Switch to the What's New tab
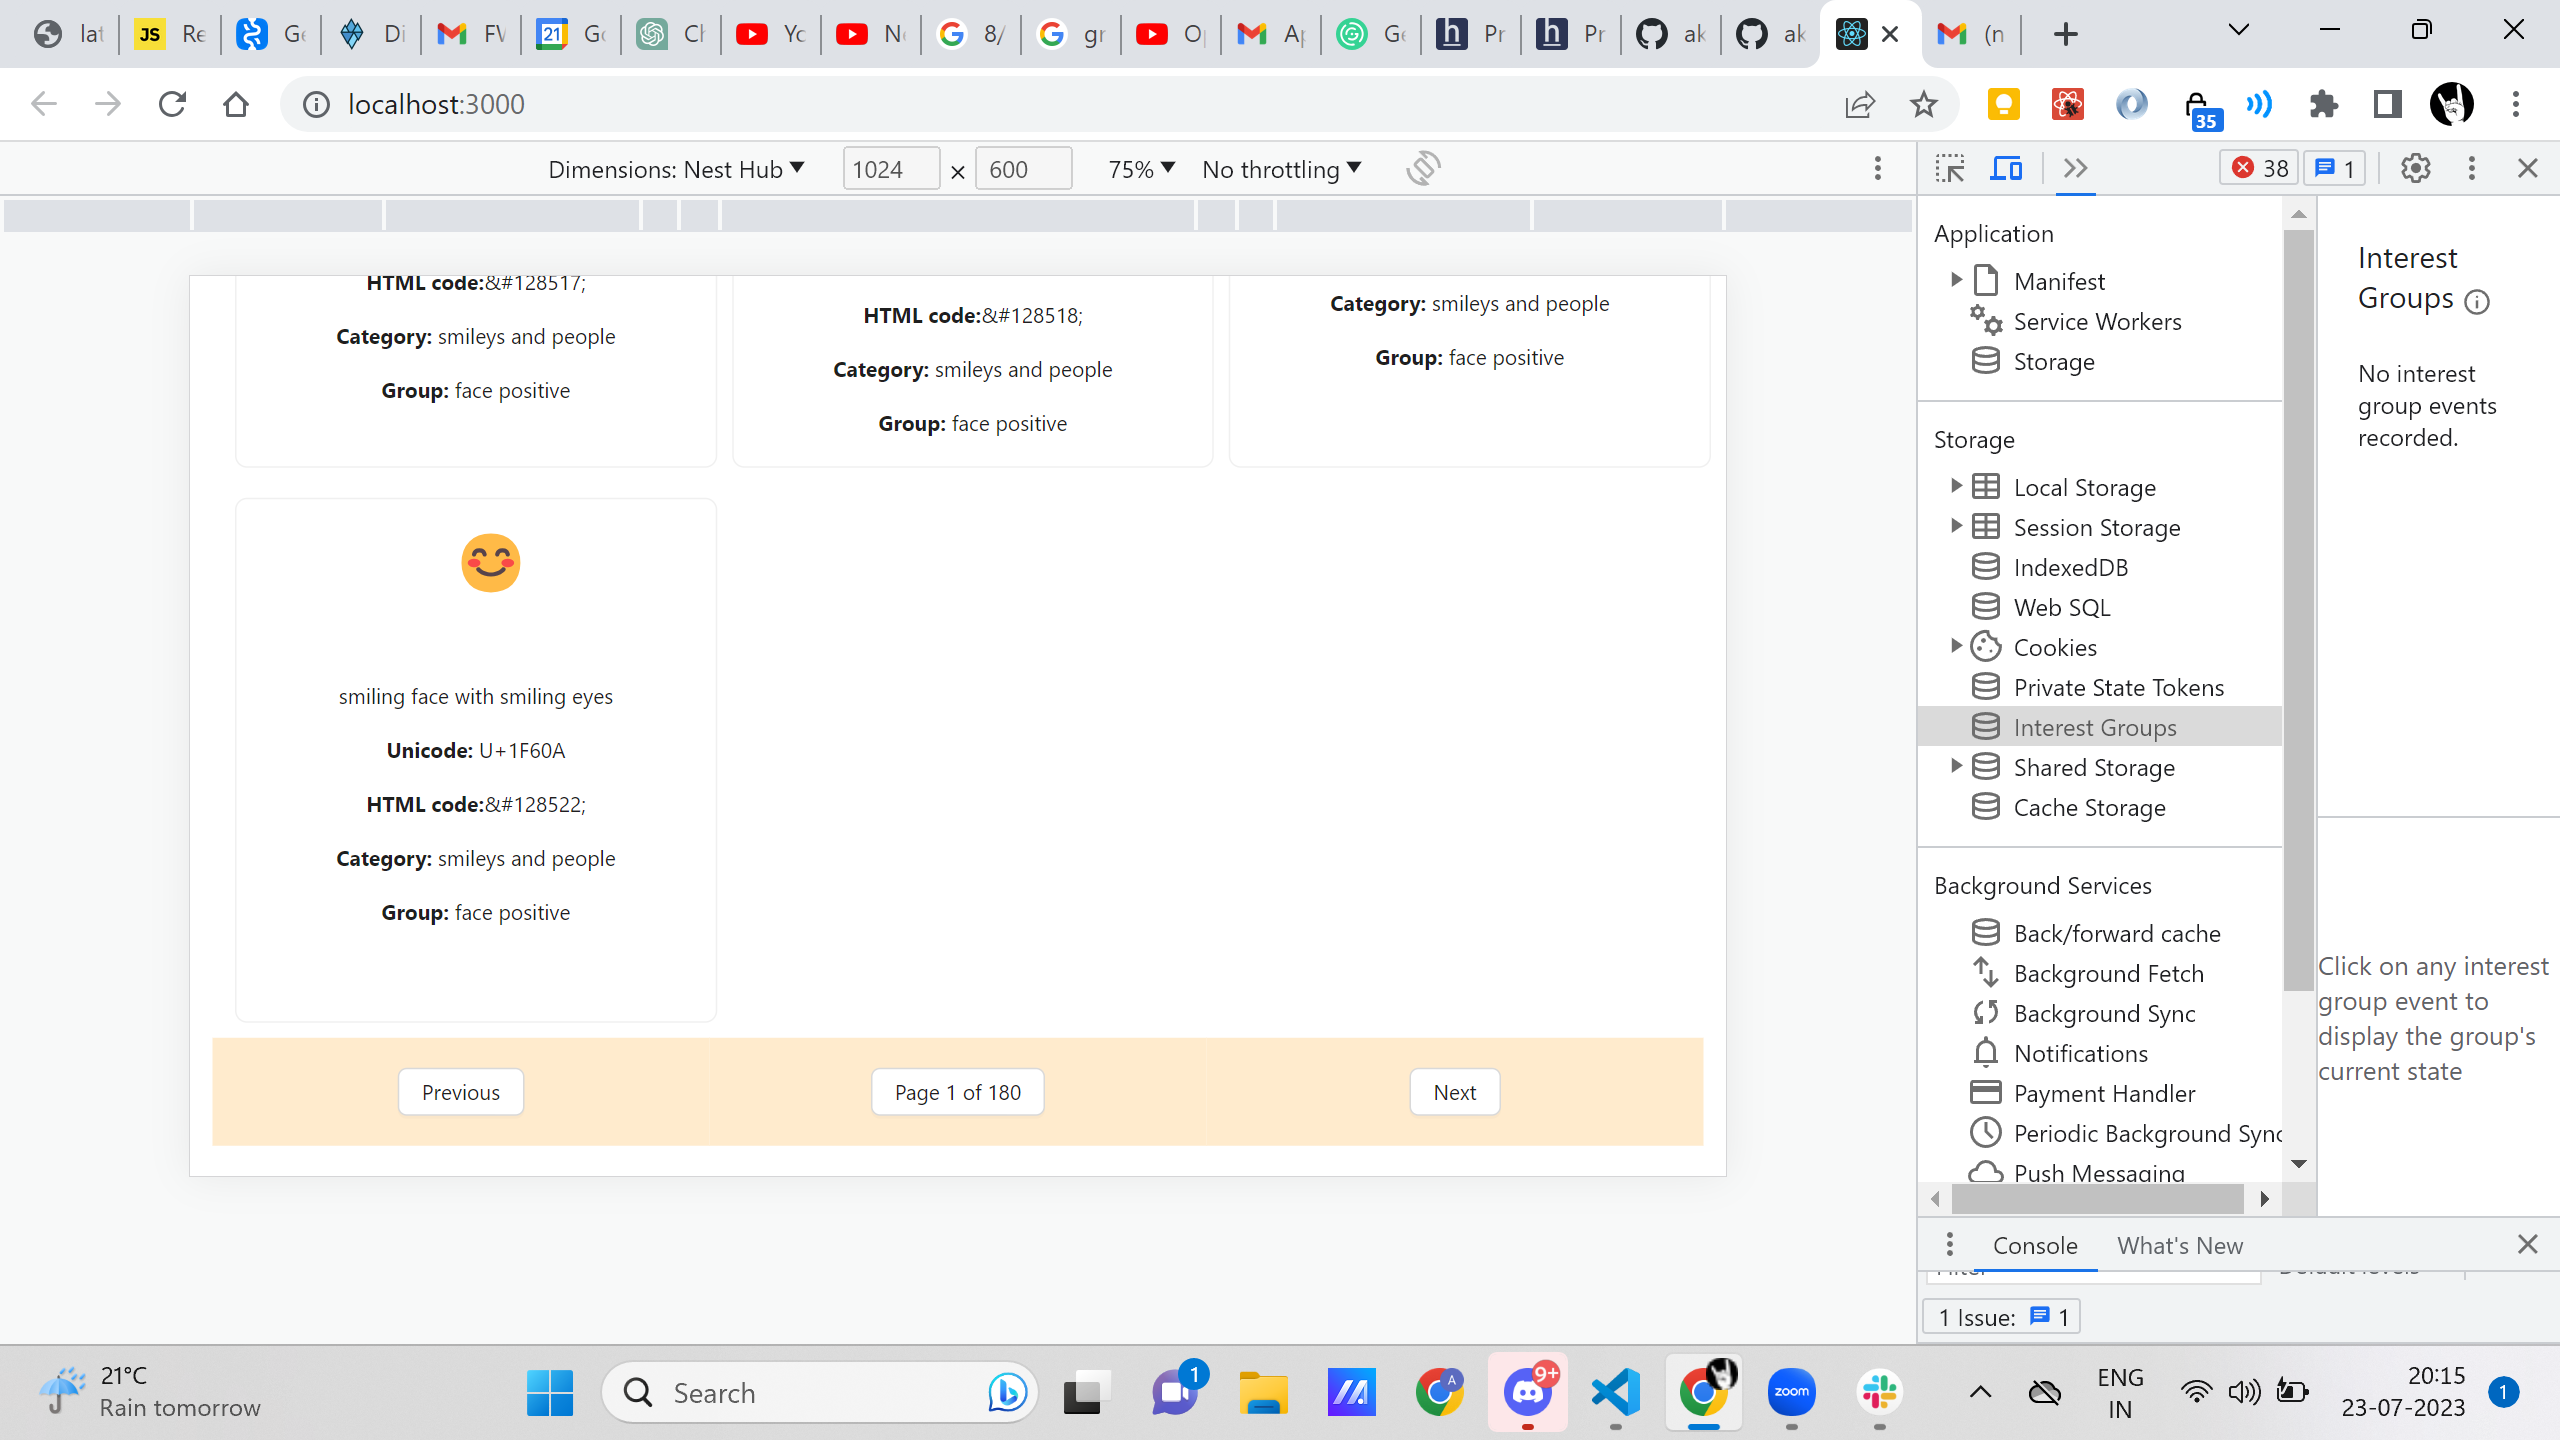This screenshot has height=1440, width=2560. 2179,1245
